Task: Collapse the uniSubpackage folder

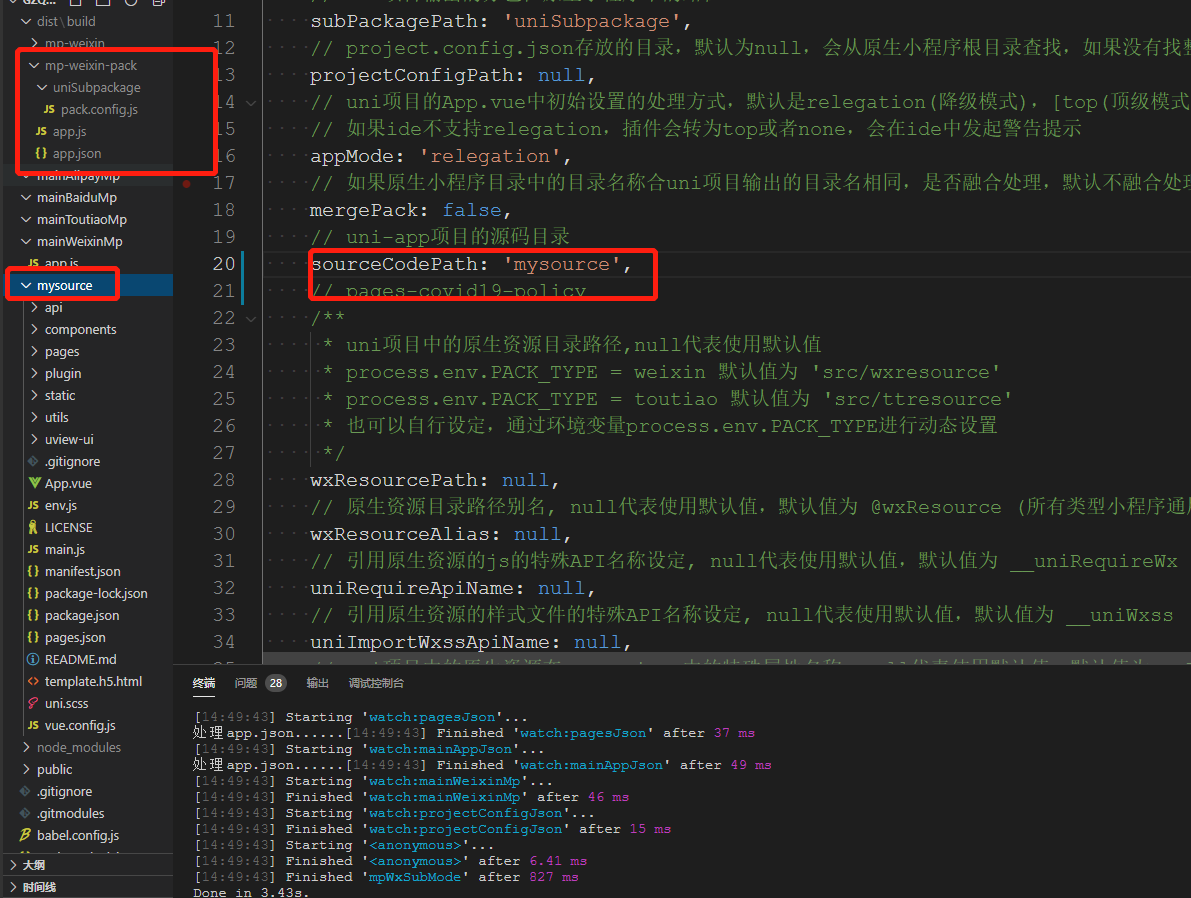Action: click(x=42, y=87)
